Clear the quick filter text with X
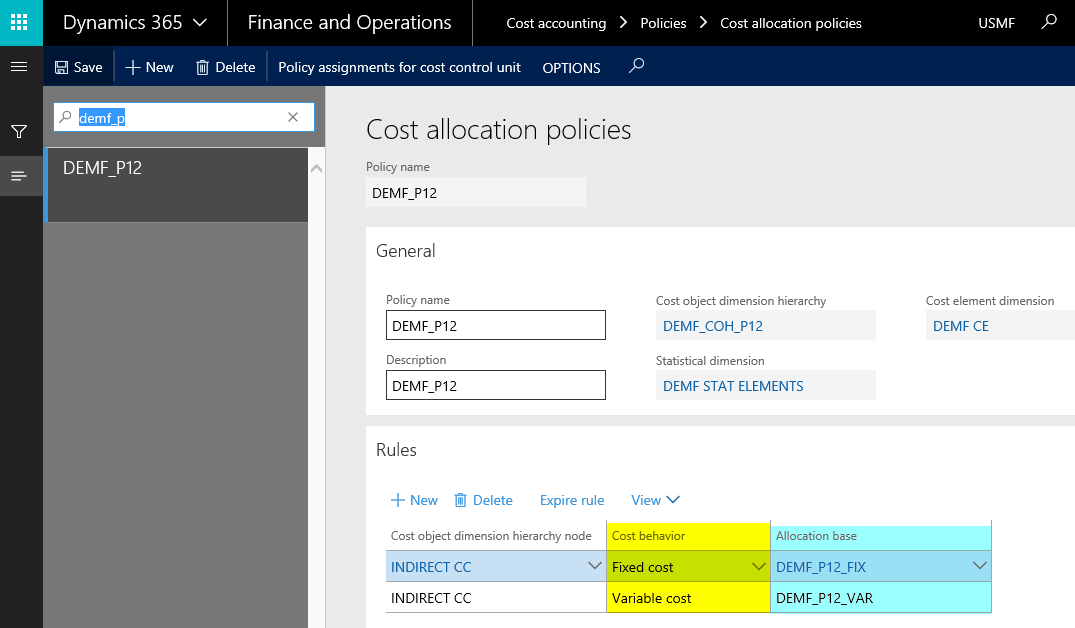The width and height of the screenshot is (1075, 628). [293, 117]
